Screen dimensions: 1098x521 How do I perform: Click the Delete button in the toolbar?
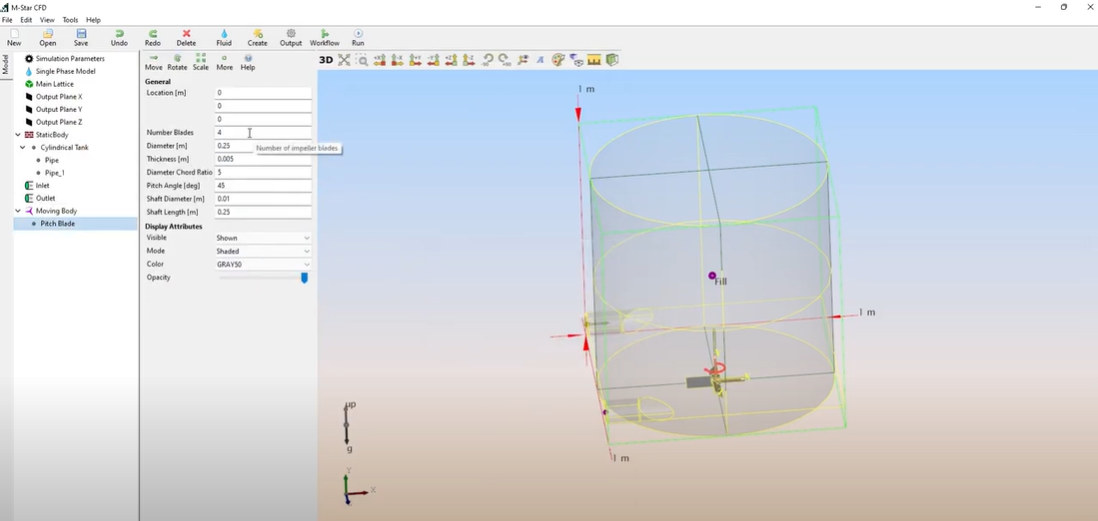[x=186, y=38]
